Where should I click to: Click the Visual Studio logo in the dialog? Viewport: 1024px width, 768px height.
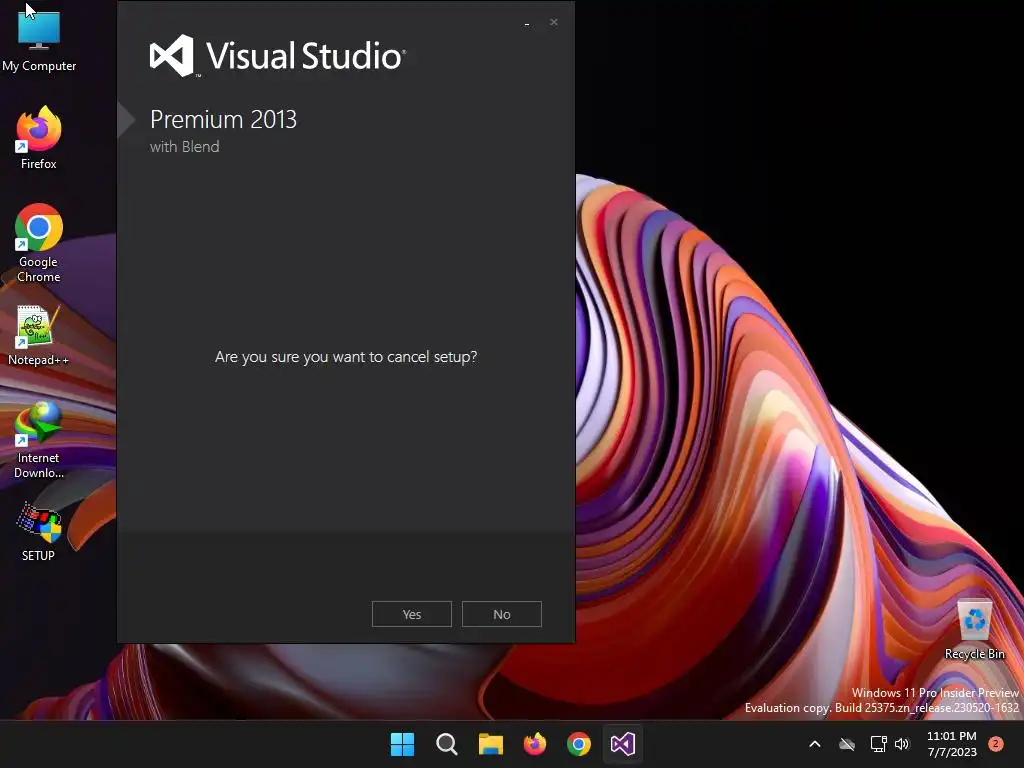(278, 56)
